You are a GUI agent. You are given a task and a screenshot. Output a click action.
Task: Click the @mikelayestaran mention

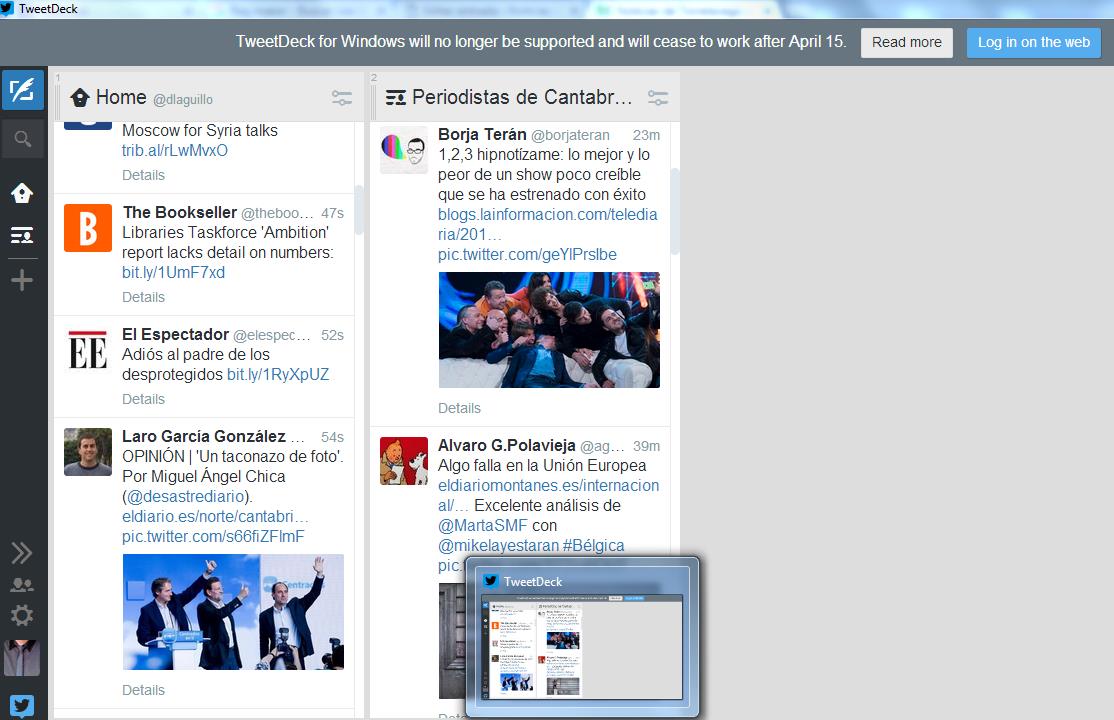point(499,546)
